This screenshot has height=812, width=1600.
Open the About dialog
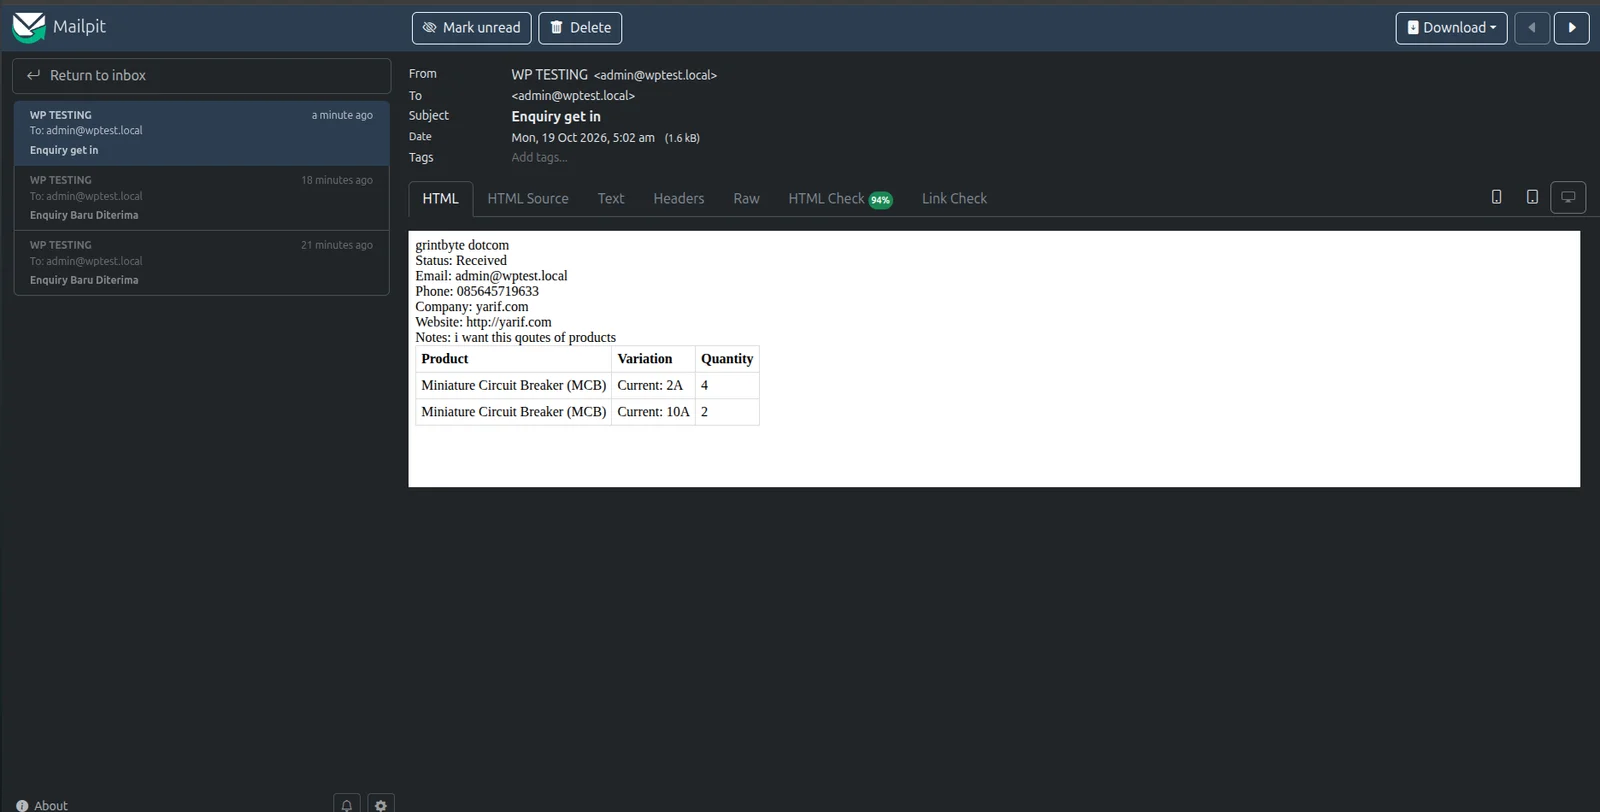point(42,805)
